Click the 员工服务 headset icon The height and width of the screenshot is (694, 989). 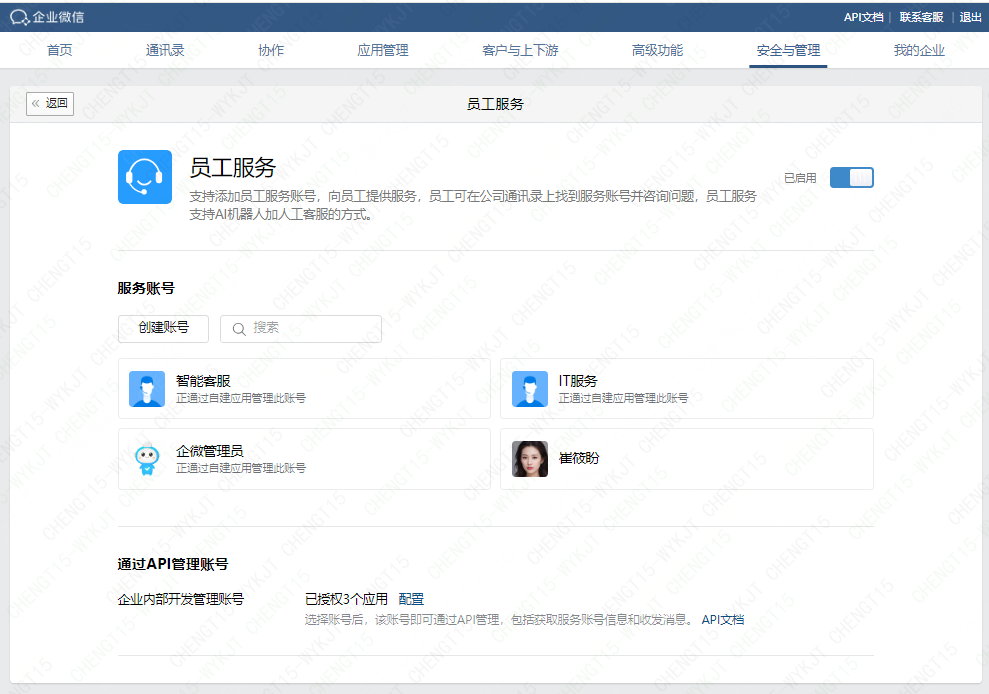coord(145,177)
